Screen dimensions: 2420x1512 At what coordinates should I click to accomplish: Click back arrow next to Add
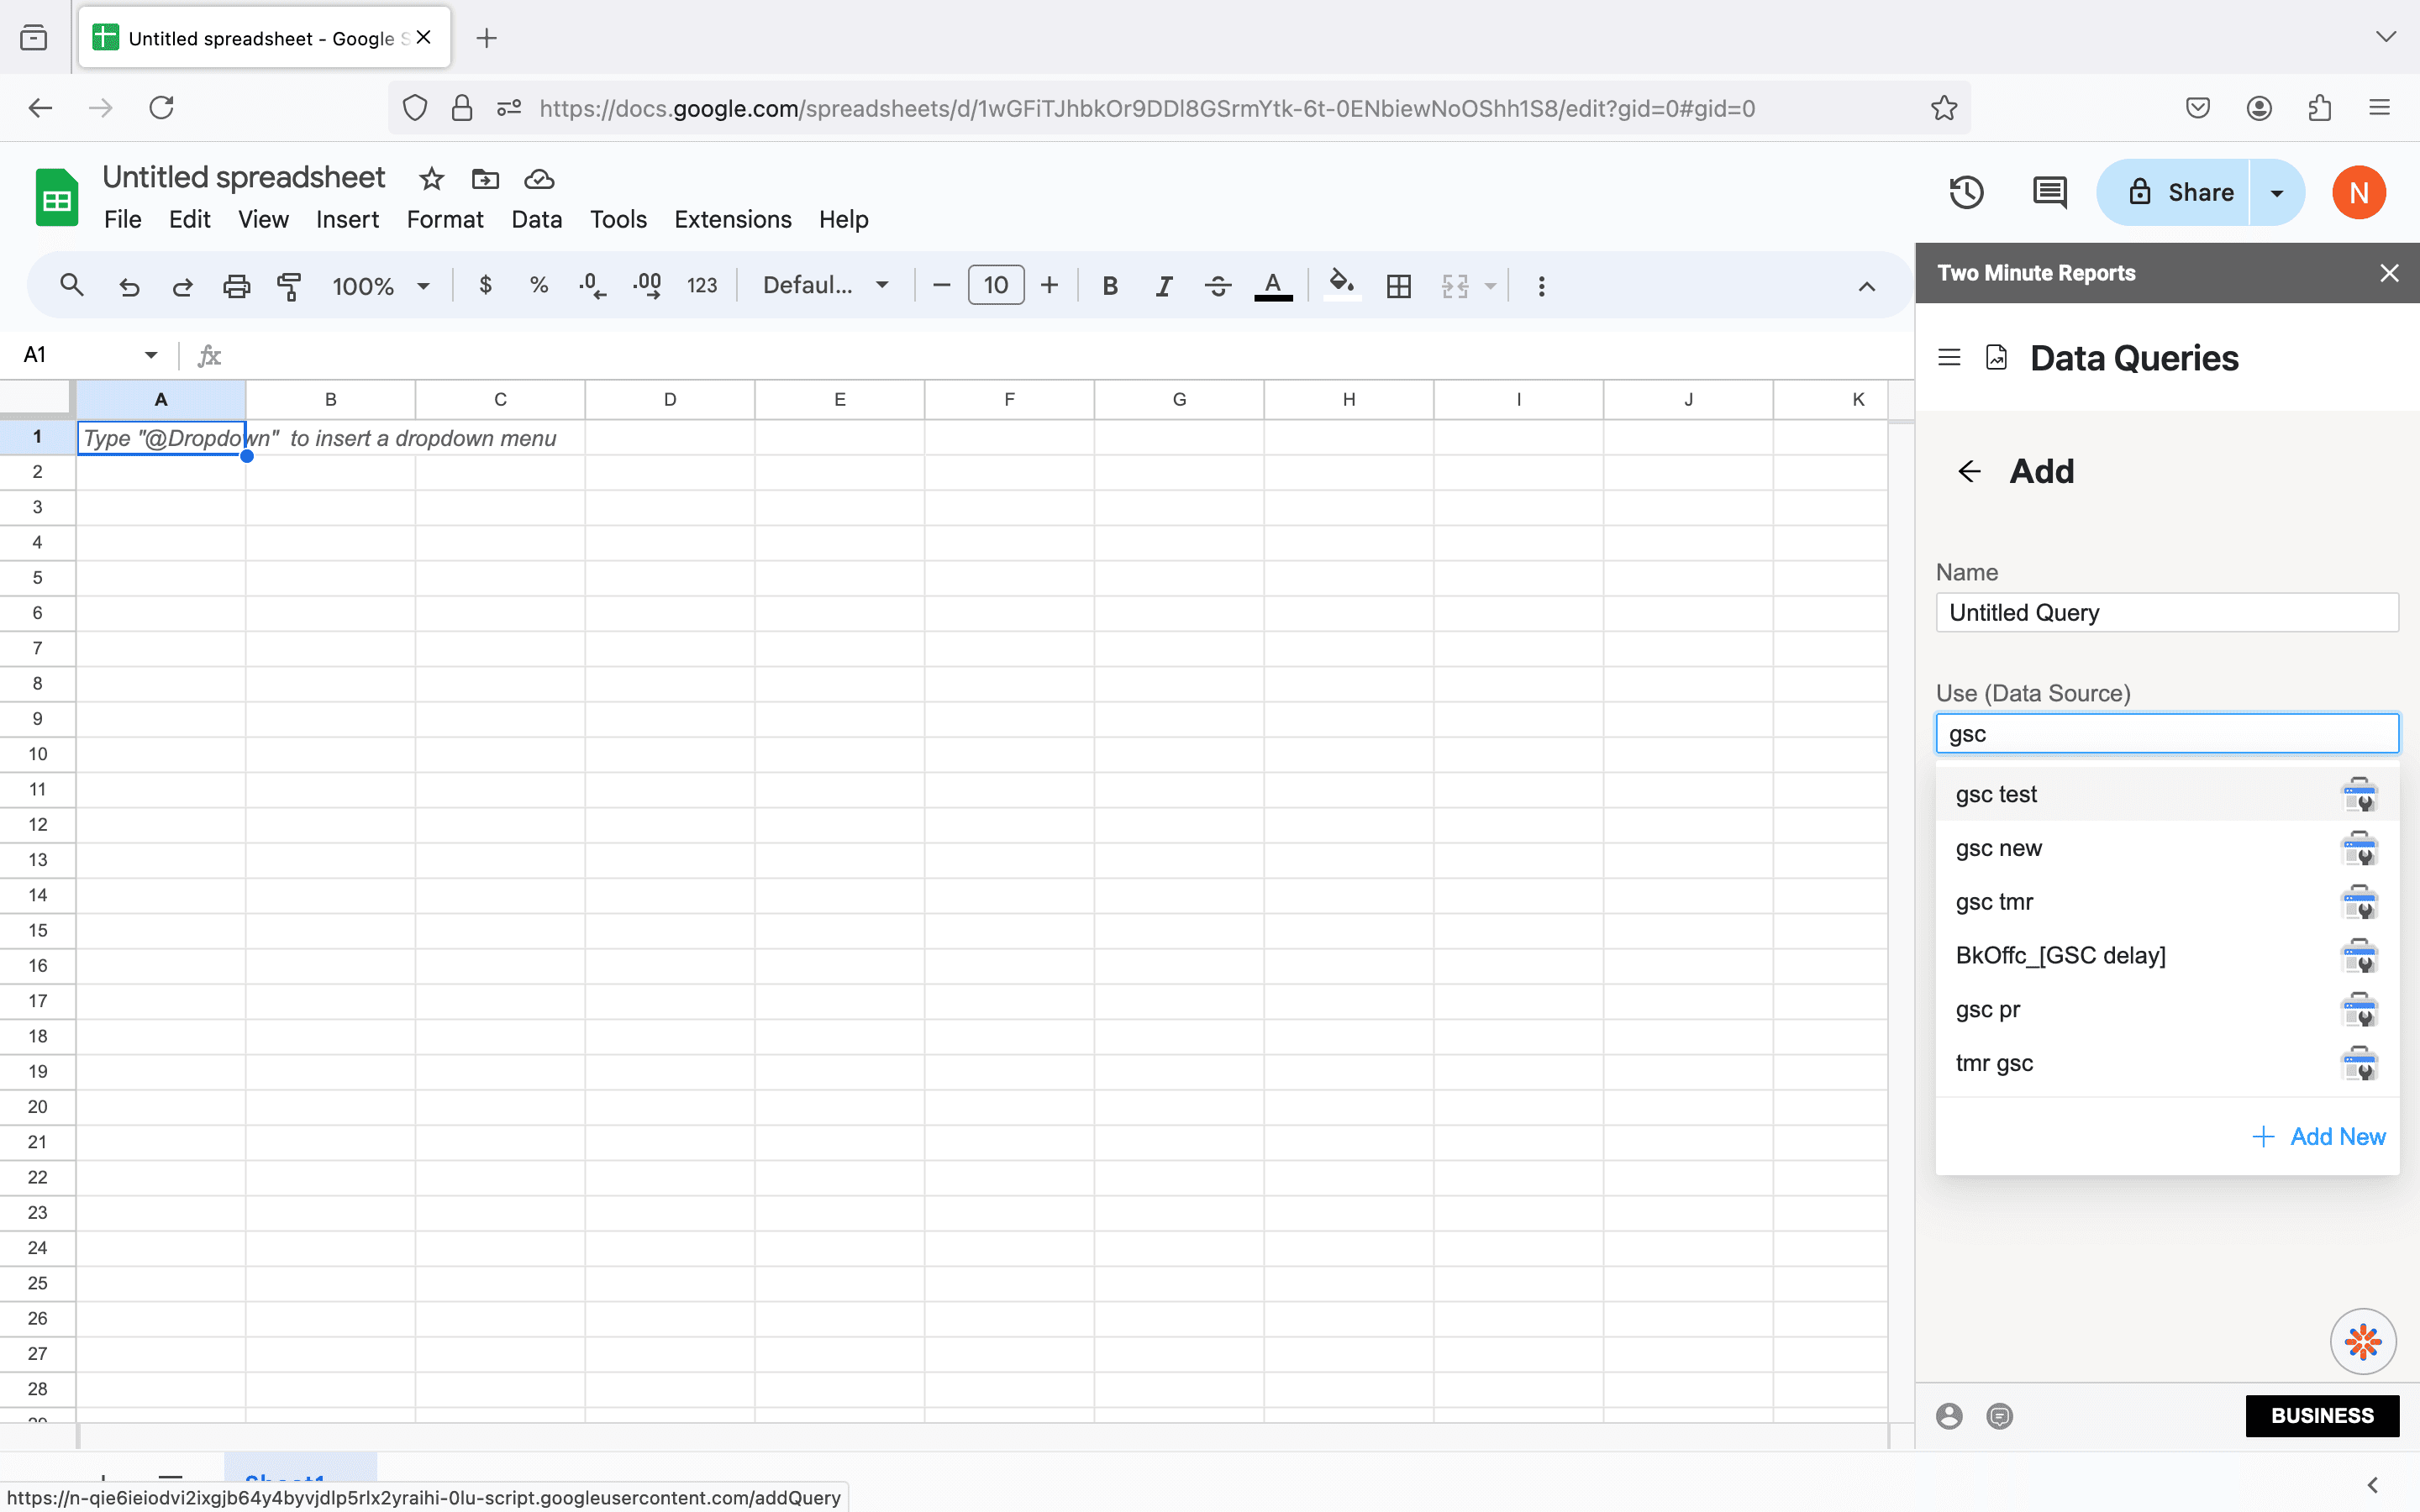point(1969,471)
